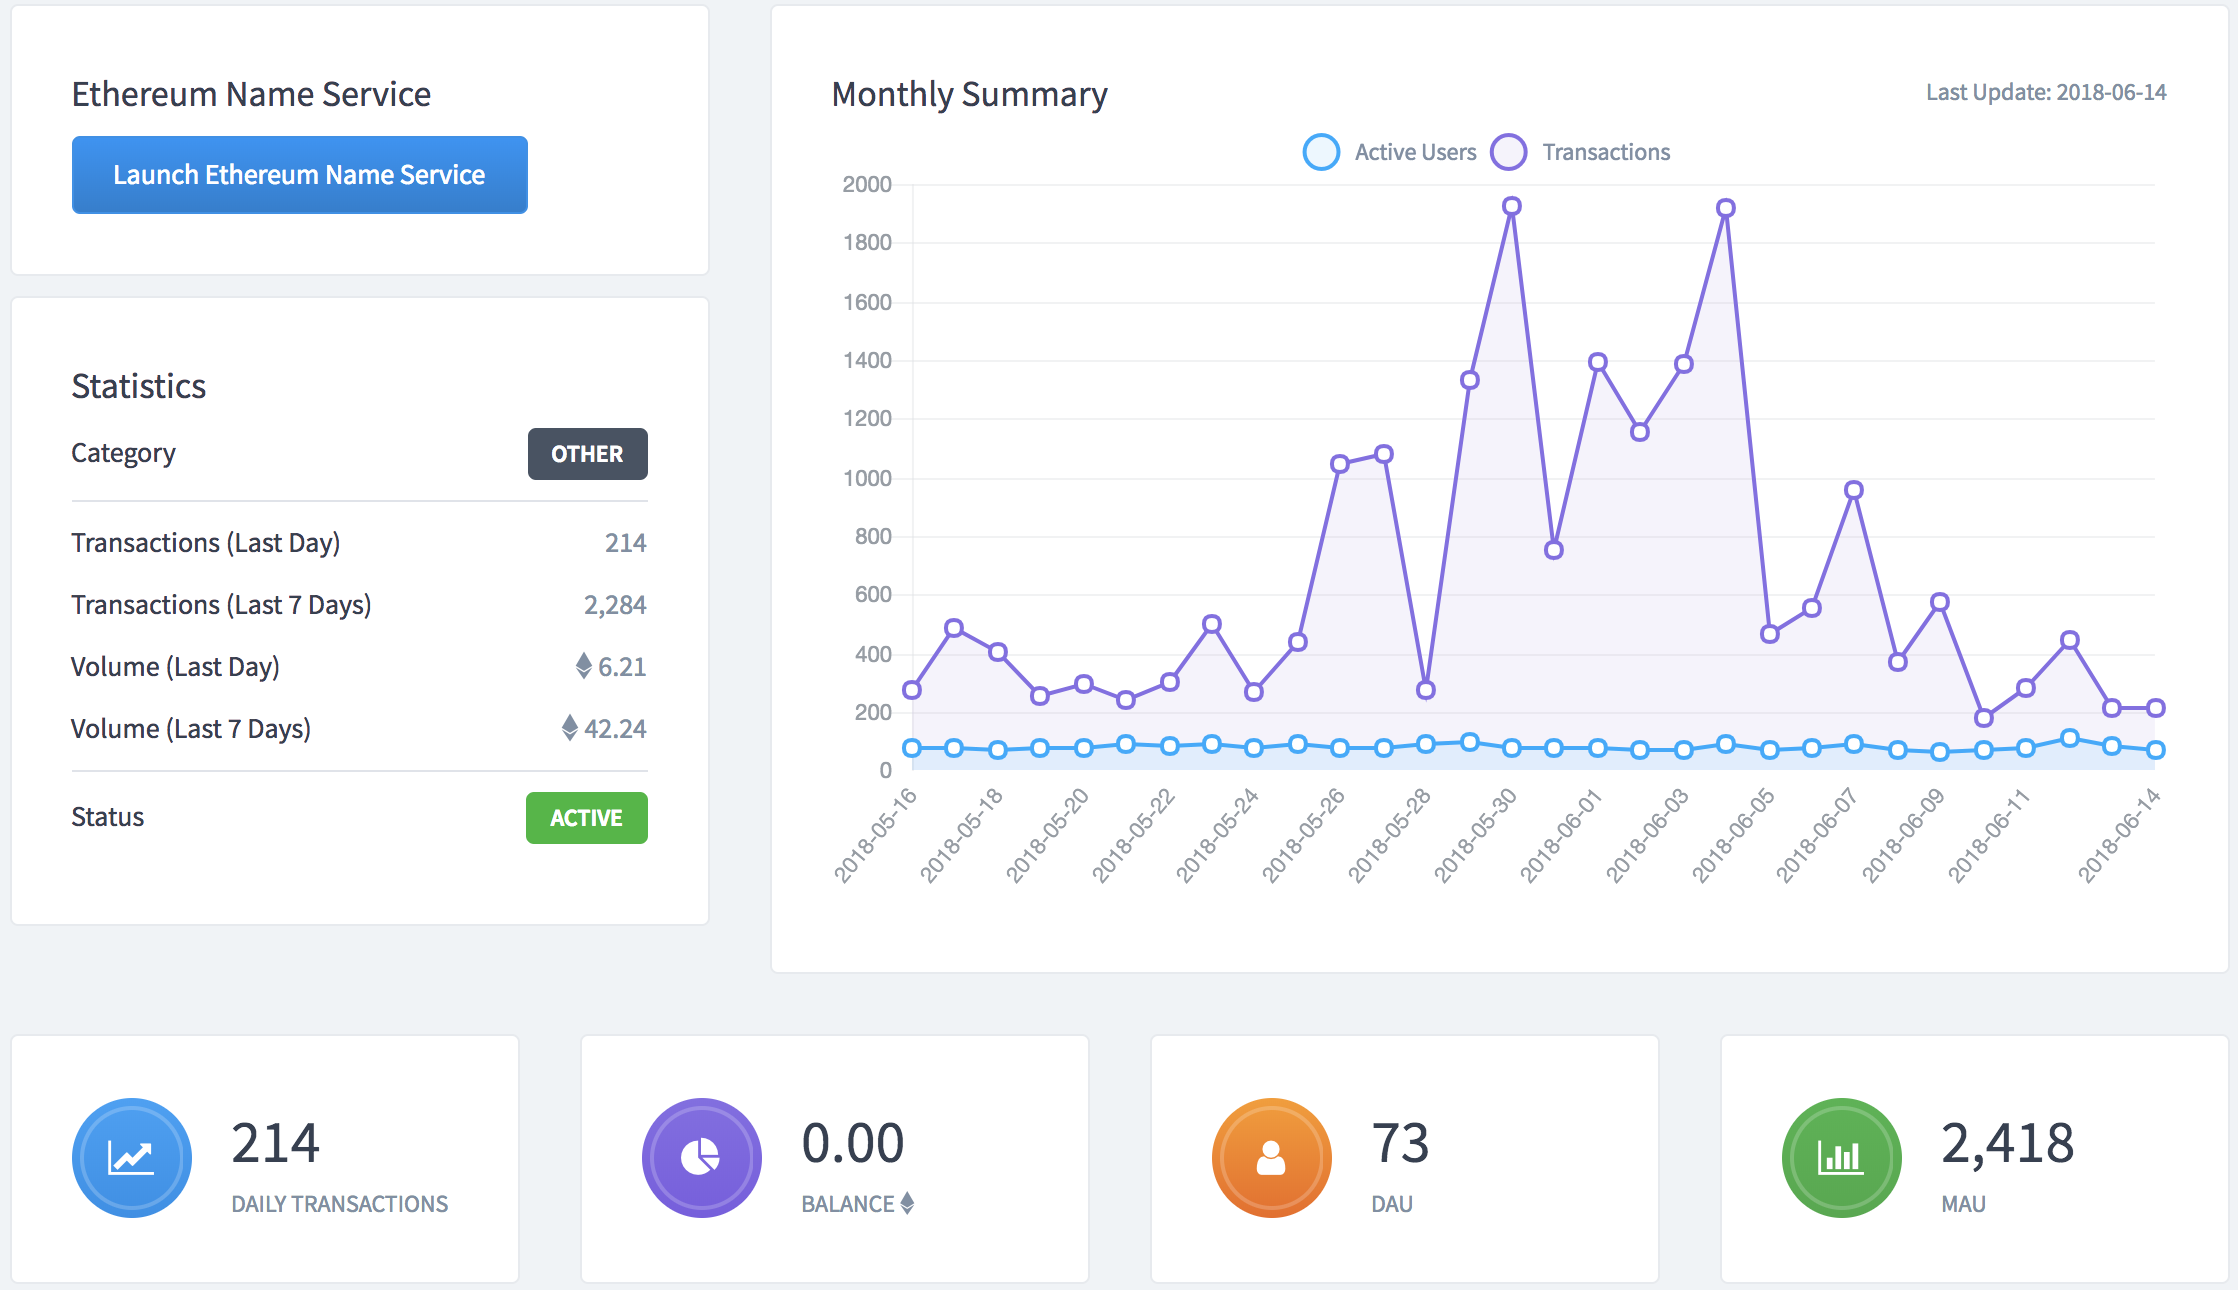The image size is (2238, 1290).
Task: Click the Ethereum symbol beside Volume (Last 7 Days)
Action: [x=570, y=728]
